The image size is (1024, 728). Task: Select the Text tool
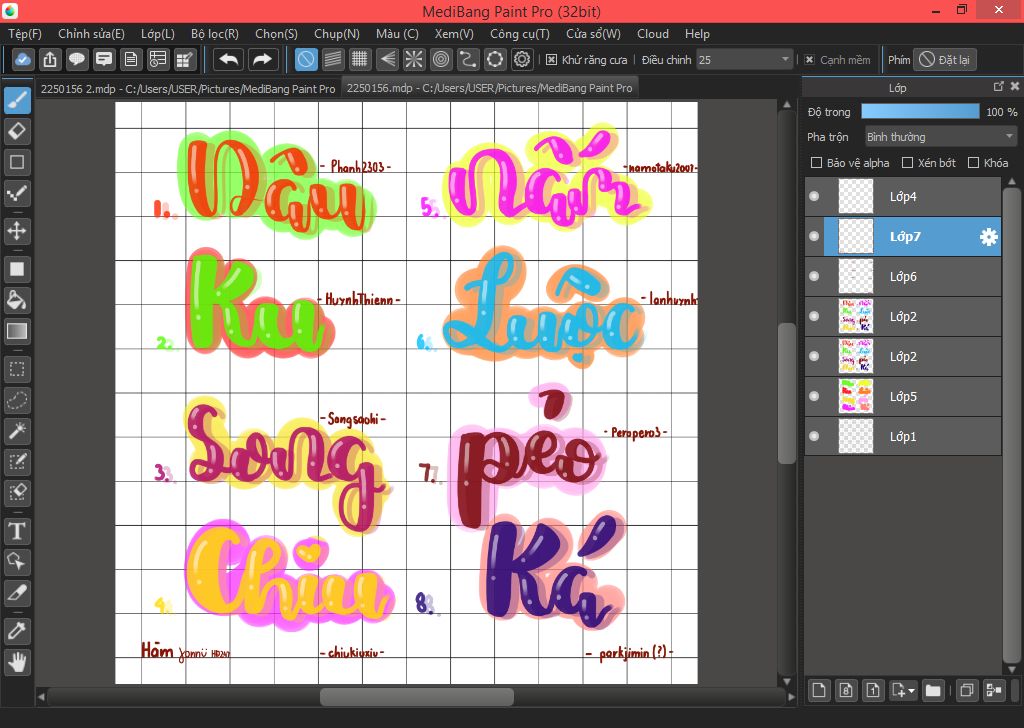tap(17, 531)
